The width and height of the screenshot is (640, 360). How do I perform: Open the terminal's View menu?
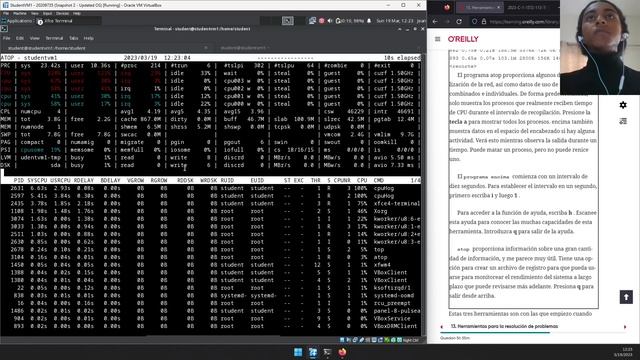pyautogui.click(x=35, y=38)
